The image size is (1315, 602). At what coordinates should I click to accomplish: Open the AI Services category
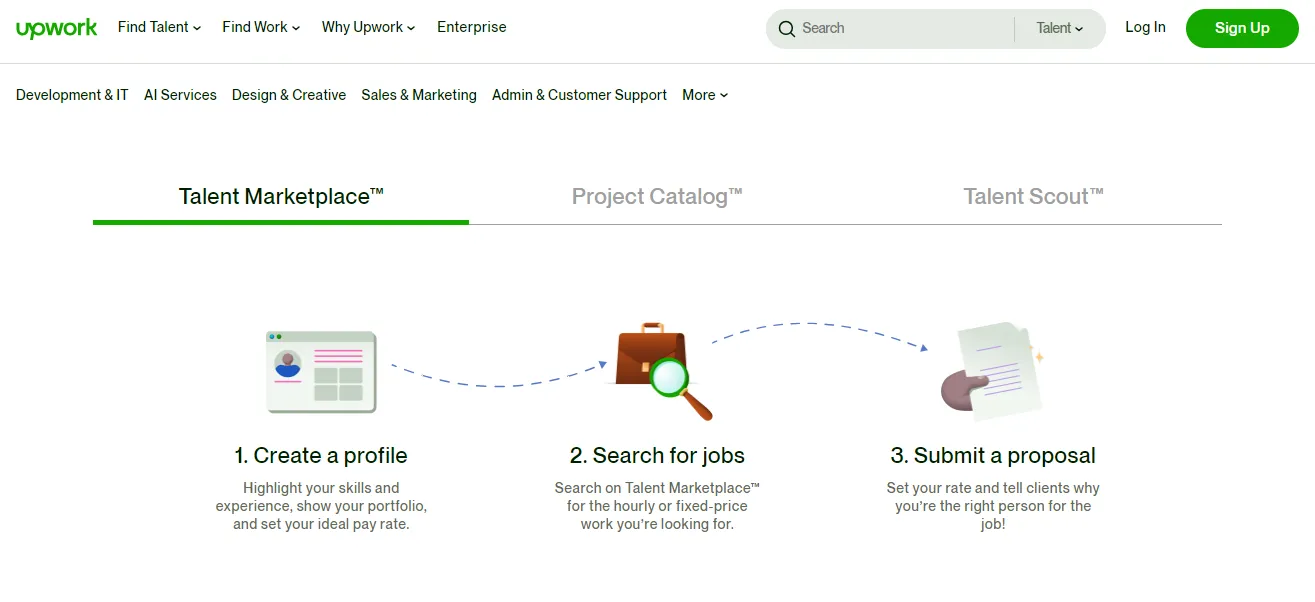point(180,95)
